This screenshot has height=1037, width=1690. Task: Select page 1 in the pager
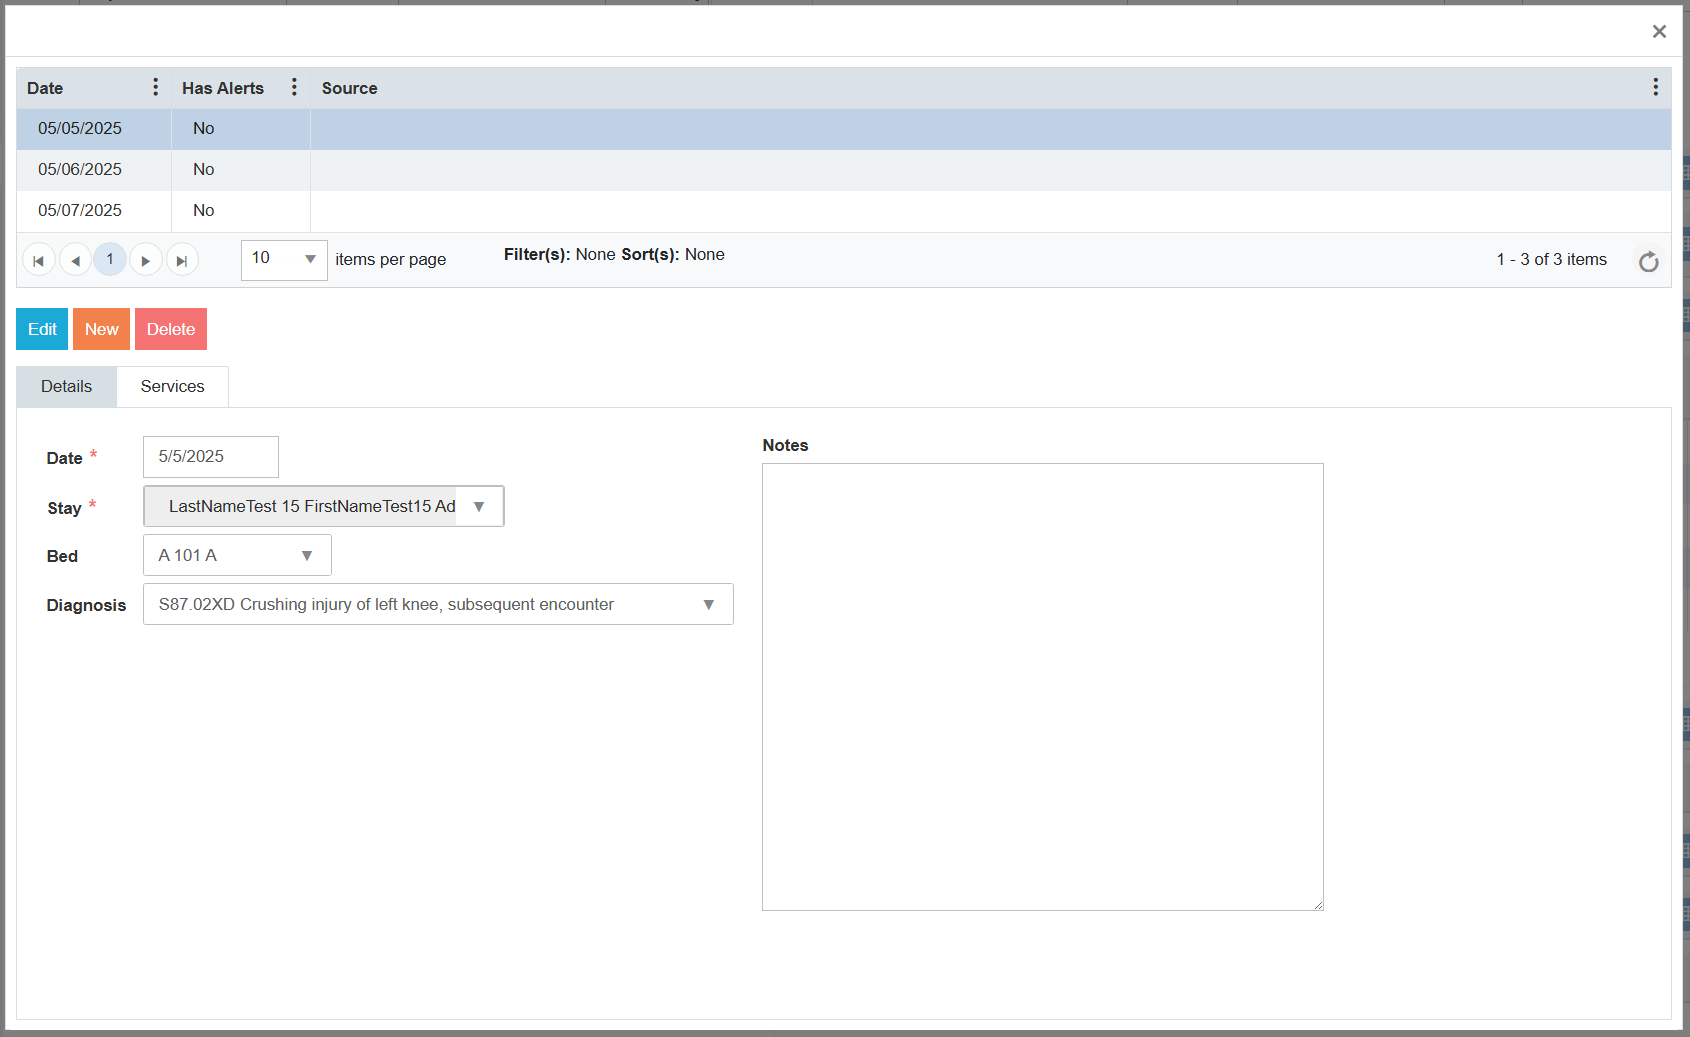tap(110, 259)
